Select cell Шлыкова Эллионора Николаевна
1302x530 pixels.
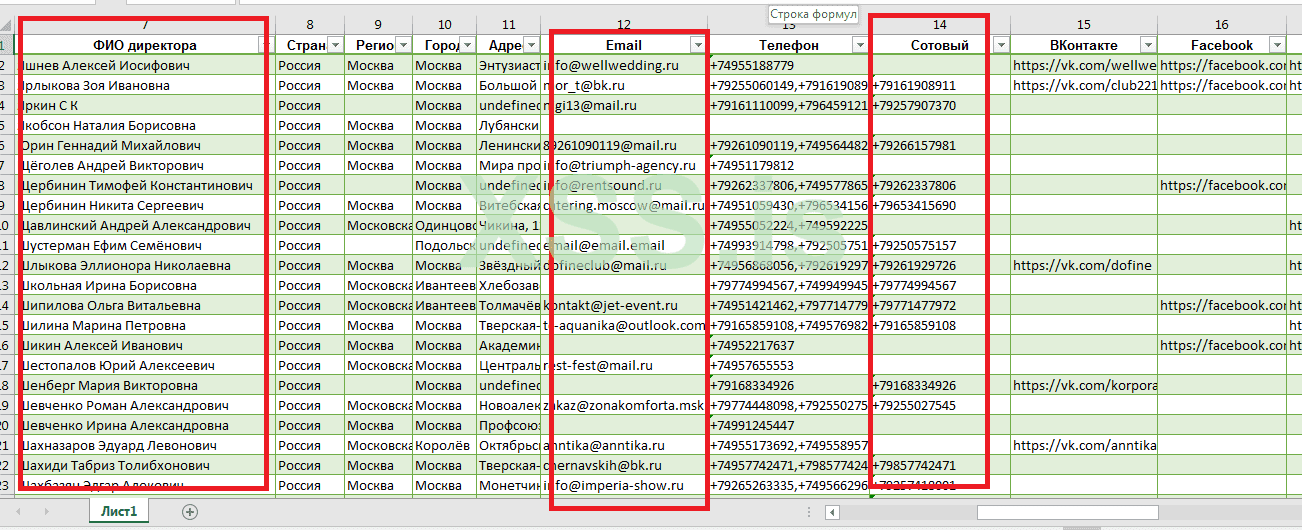(x=145, y=265)
